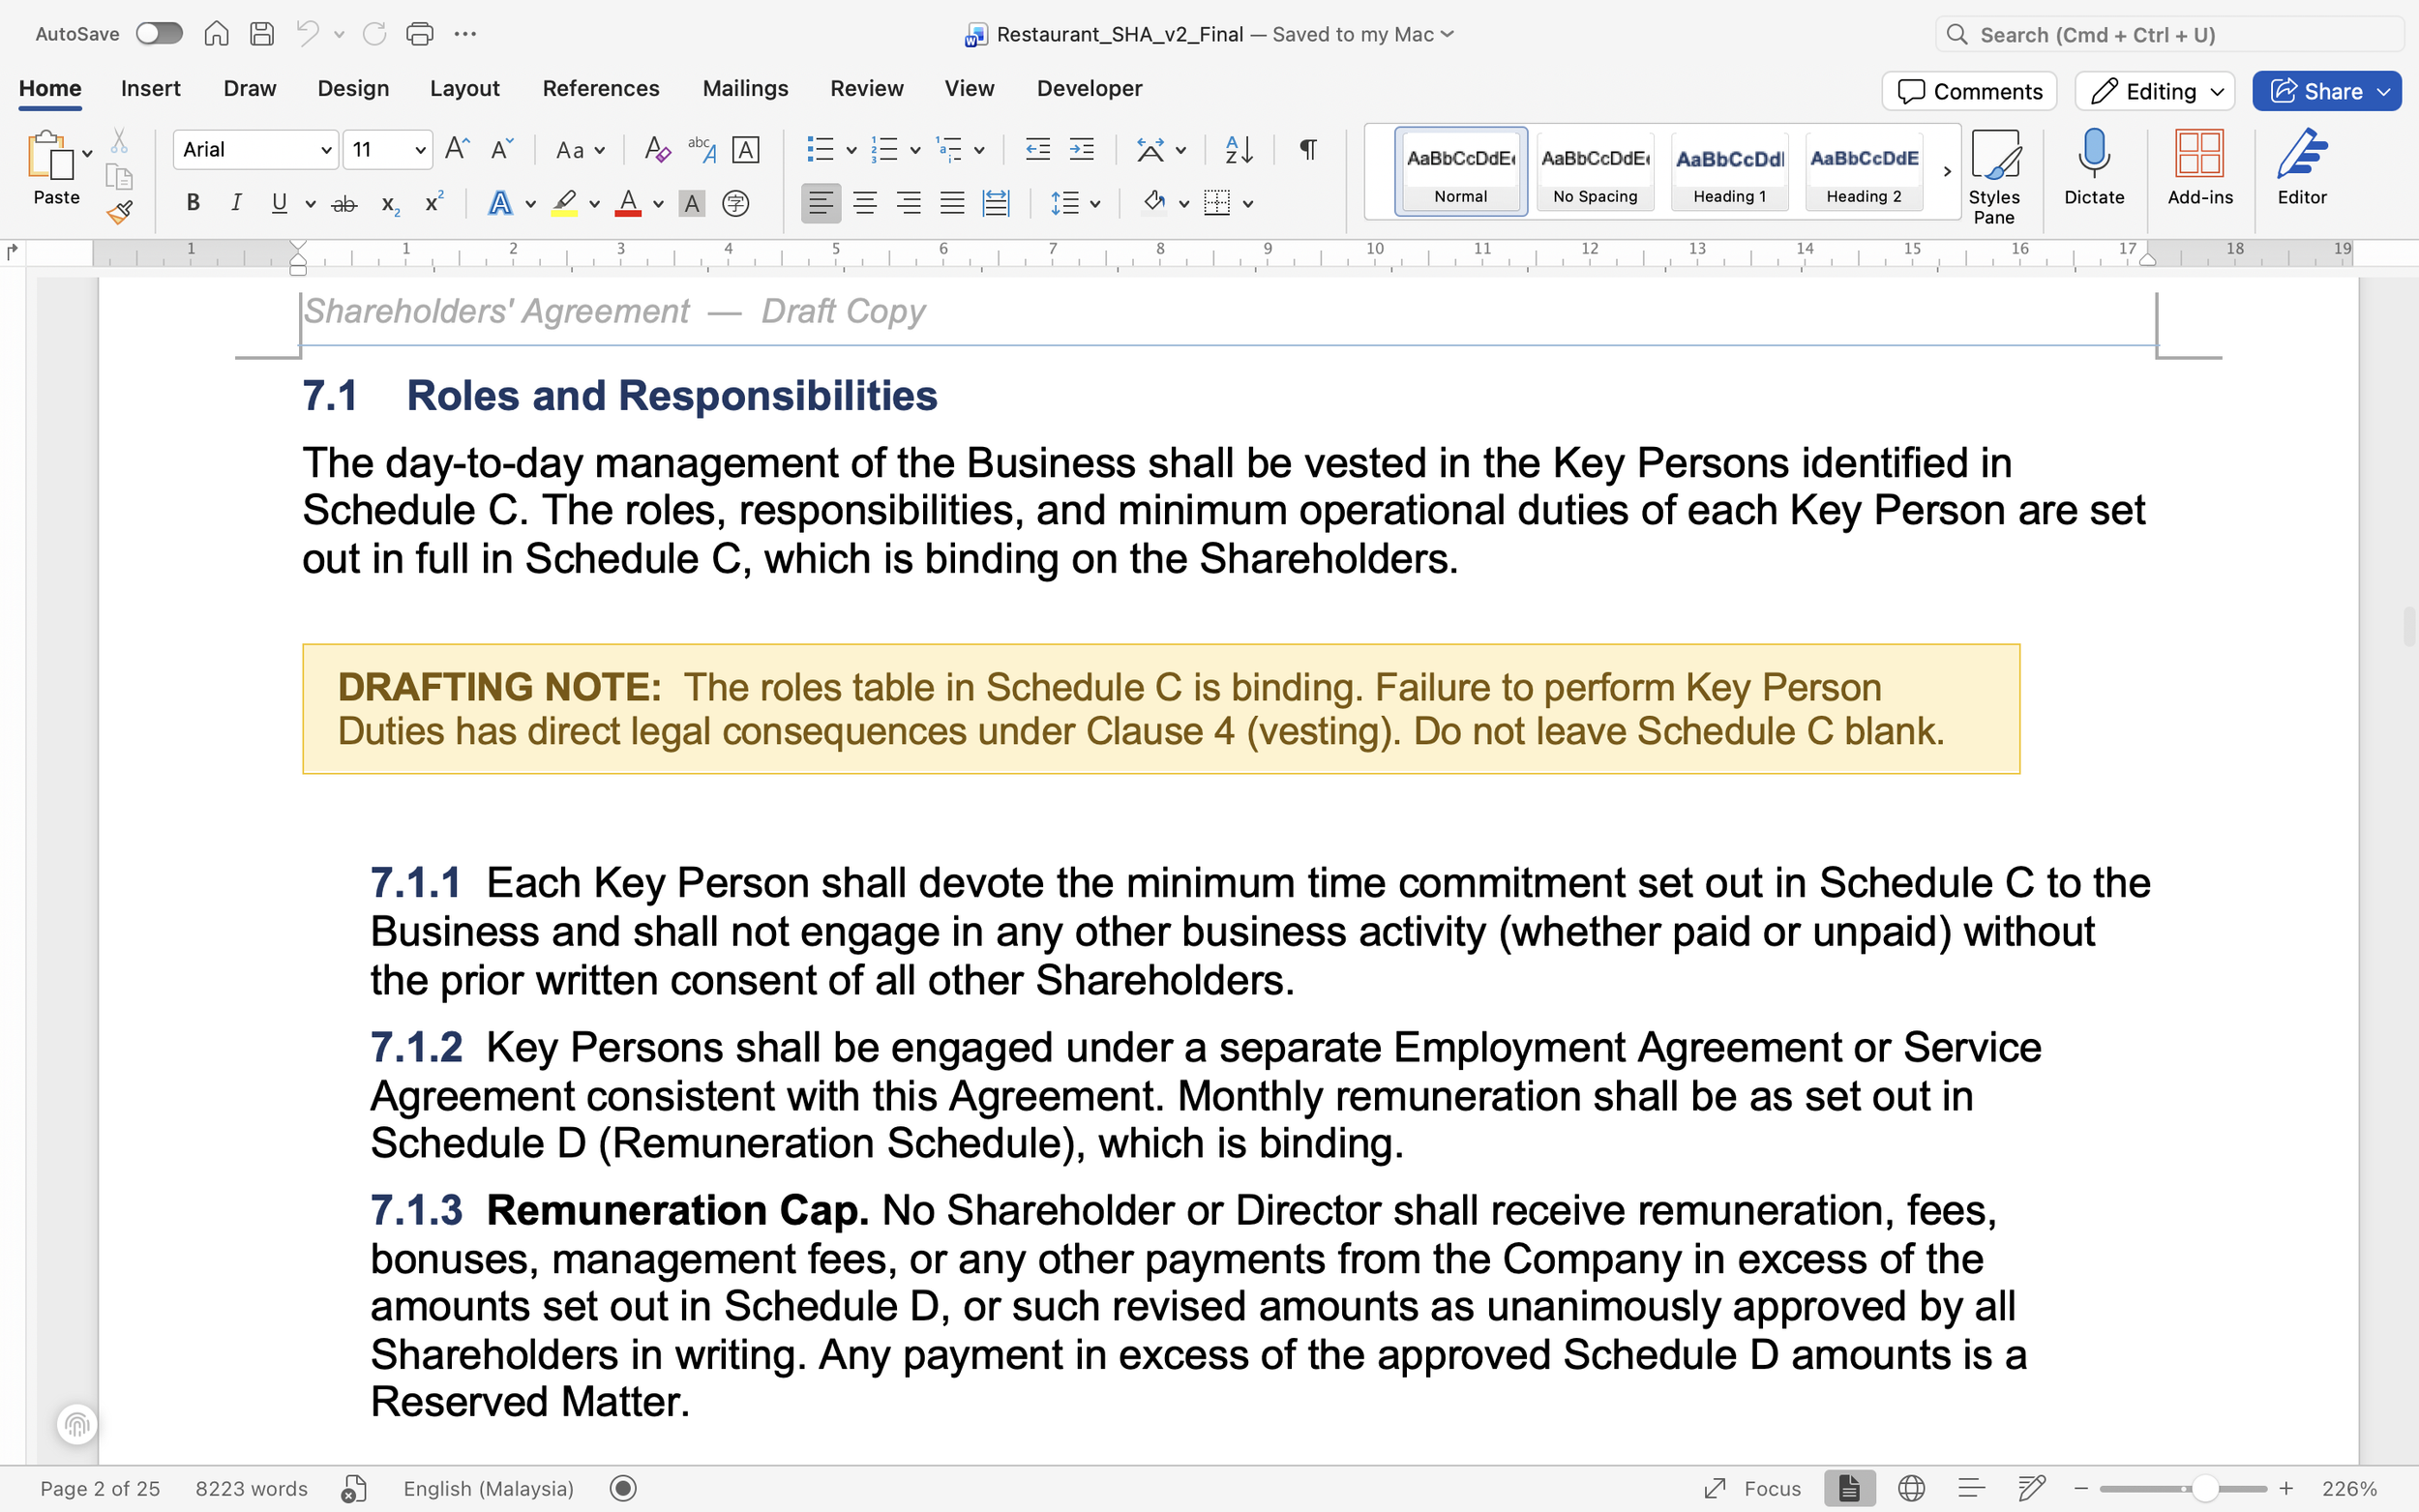This screenshot has width=2419, height=1512.
Task: Copy the selection
Action: tap(119, 177)
